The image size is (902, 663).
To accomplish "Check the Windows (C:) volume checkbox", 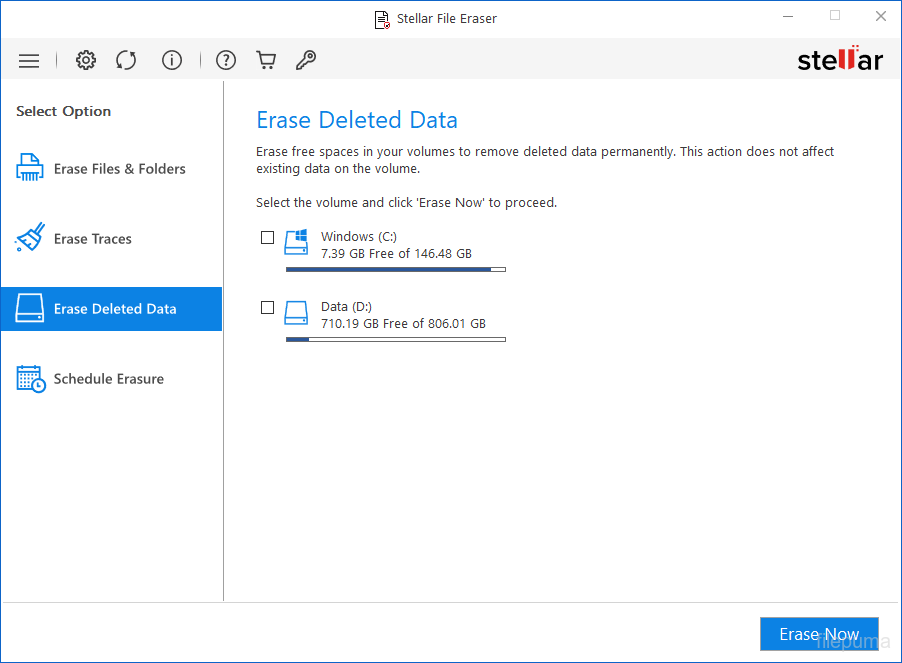I will pos(267,238).
